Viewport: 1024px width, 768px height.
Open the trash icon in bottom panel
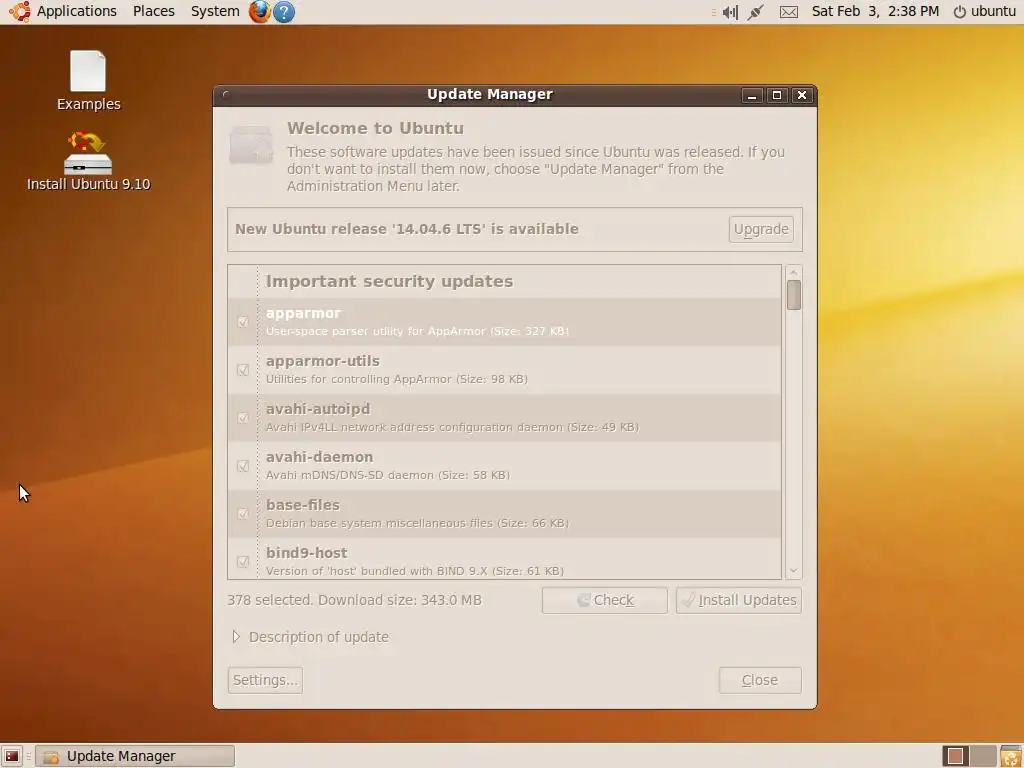[x=1011, y=756]
